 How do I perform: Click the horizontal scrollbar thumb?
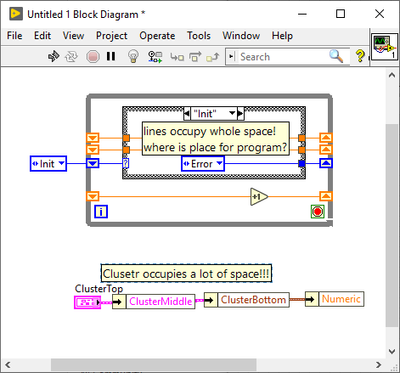tap(154, 364)
